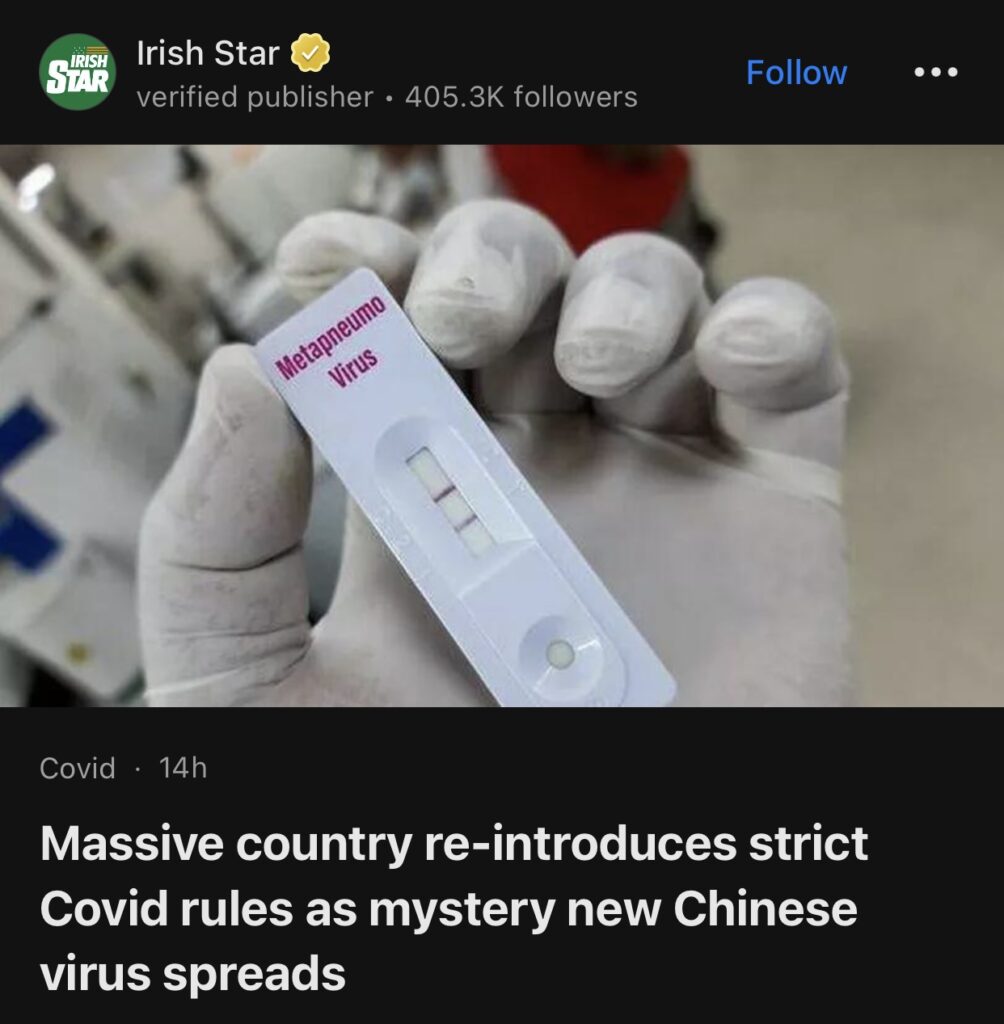Open the test kit article photo
The image size is (1004, 1024).
pyautogui.click(x=502, y=425)
